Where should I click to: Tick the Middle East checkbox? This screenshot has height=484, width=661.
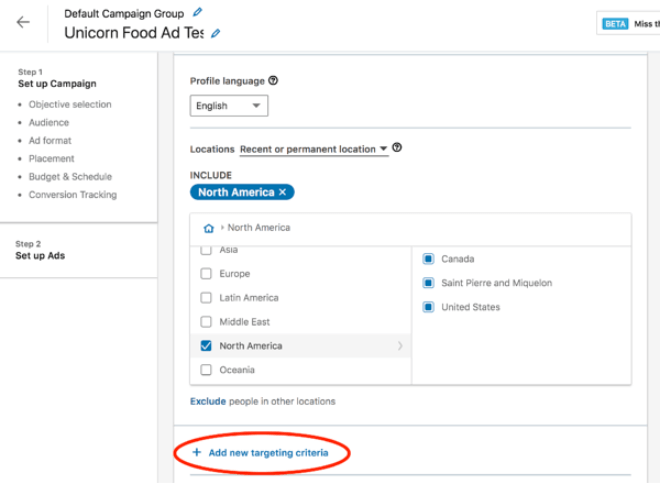click(x=206, y=322)
